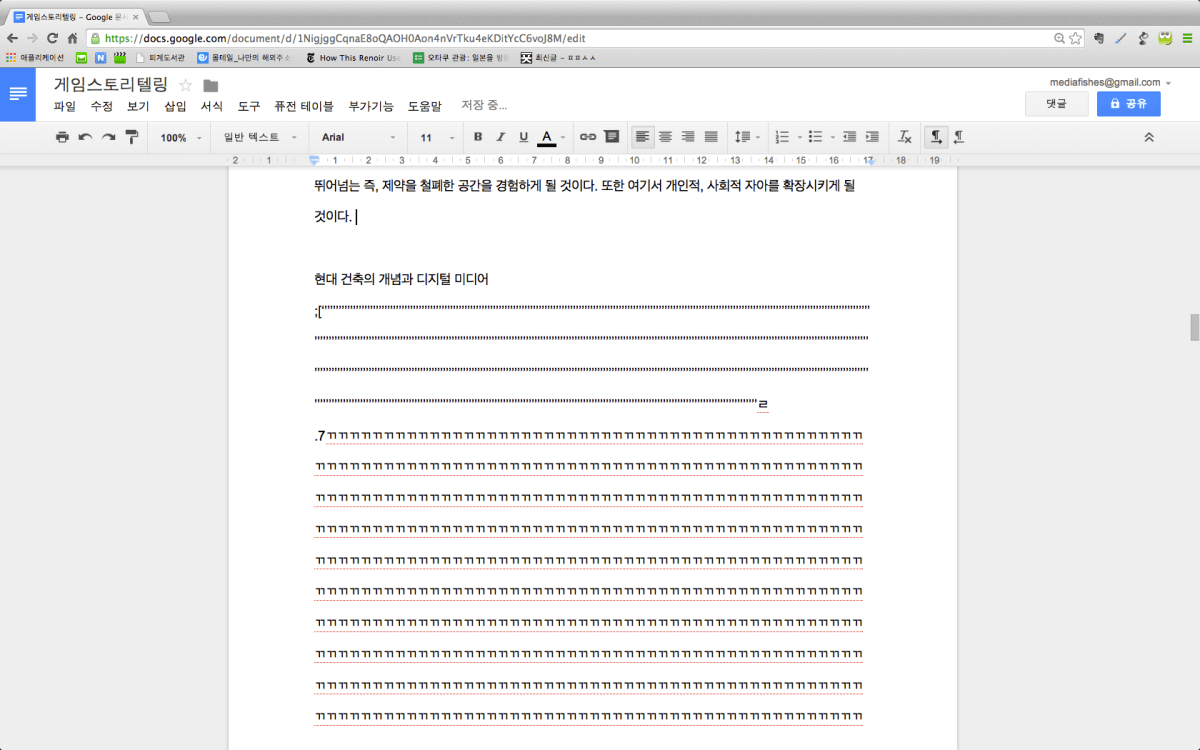This screenshot has width=1200, height=750.
Task: Add a comment using toolbar icon
Action: click(x=612, y=137)
